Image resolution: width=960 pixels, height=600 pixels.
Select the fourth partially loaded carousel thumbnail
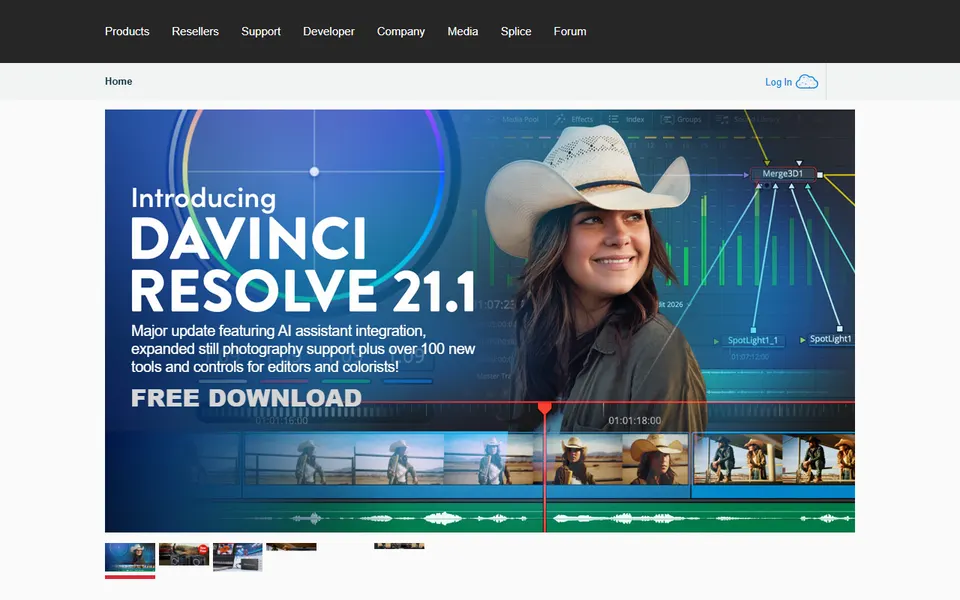[x=291, y=547]
